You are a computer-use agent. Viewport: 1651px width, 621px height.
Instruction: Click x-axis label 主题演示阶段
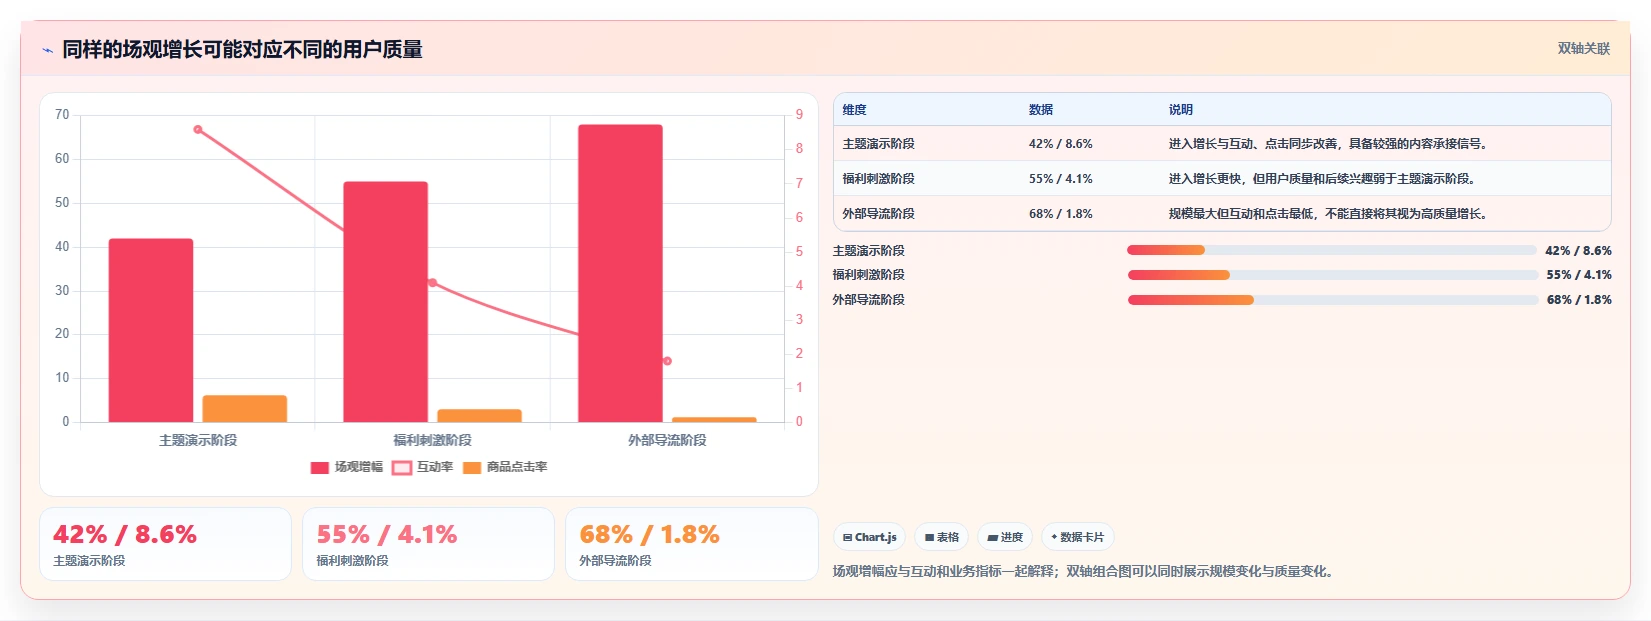tap(198, 441)
